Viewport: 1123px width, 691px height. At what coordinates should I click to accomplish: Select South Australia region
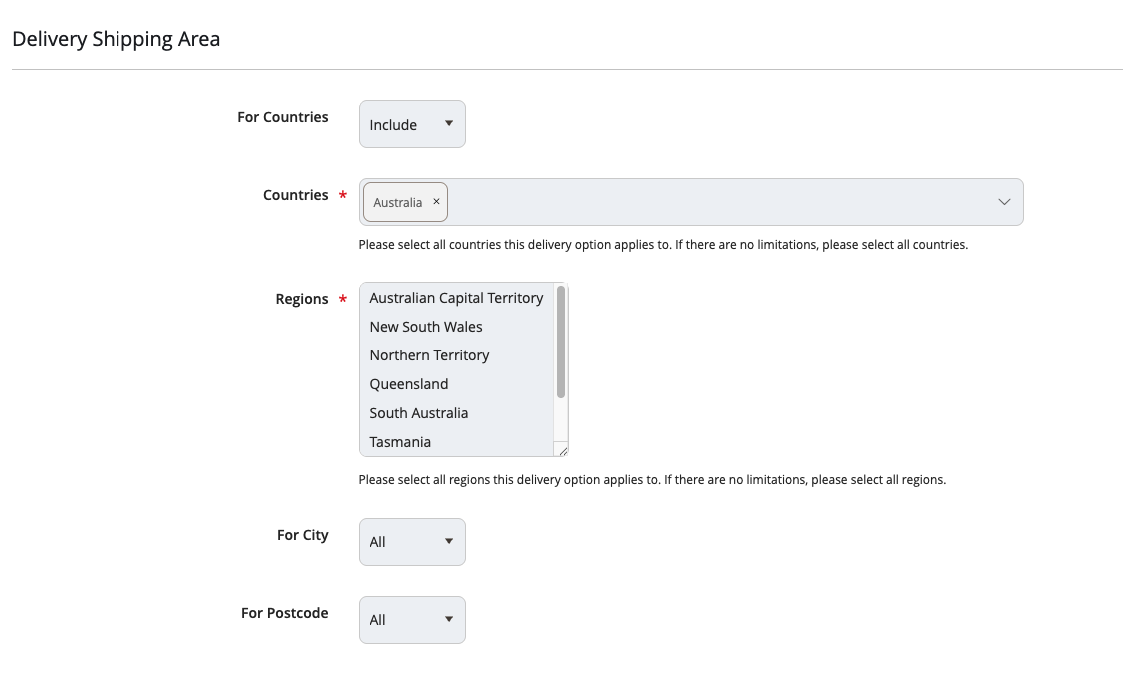tap(419, 413)
